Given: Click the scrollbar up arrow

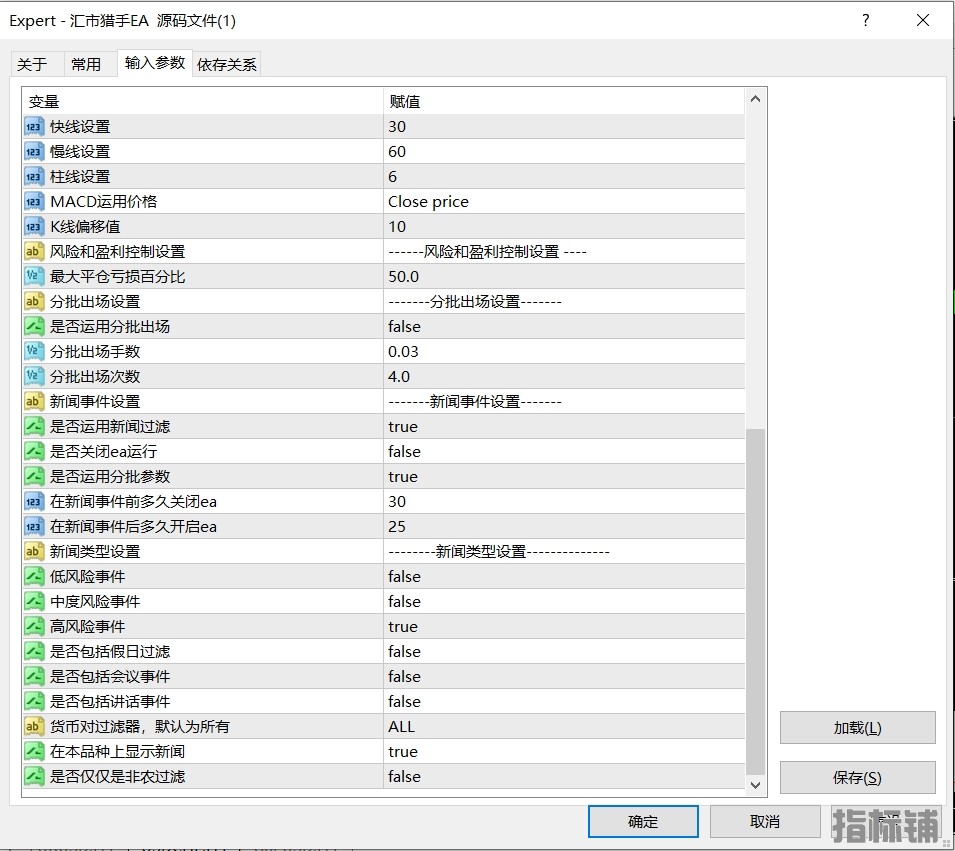Looking at the screenshot, I should (755, 99).
